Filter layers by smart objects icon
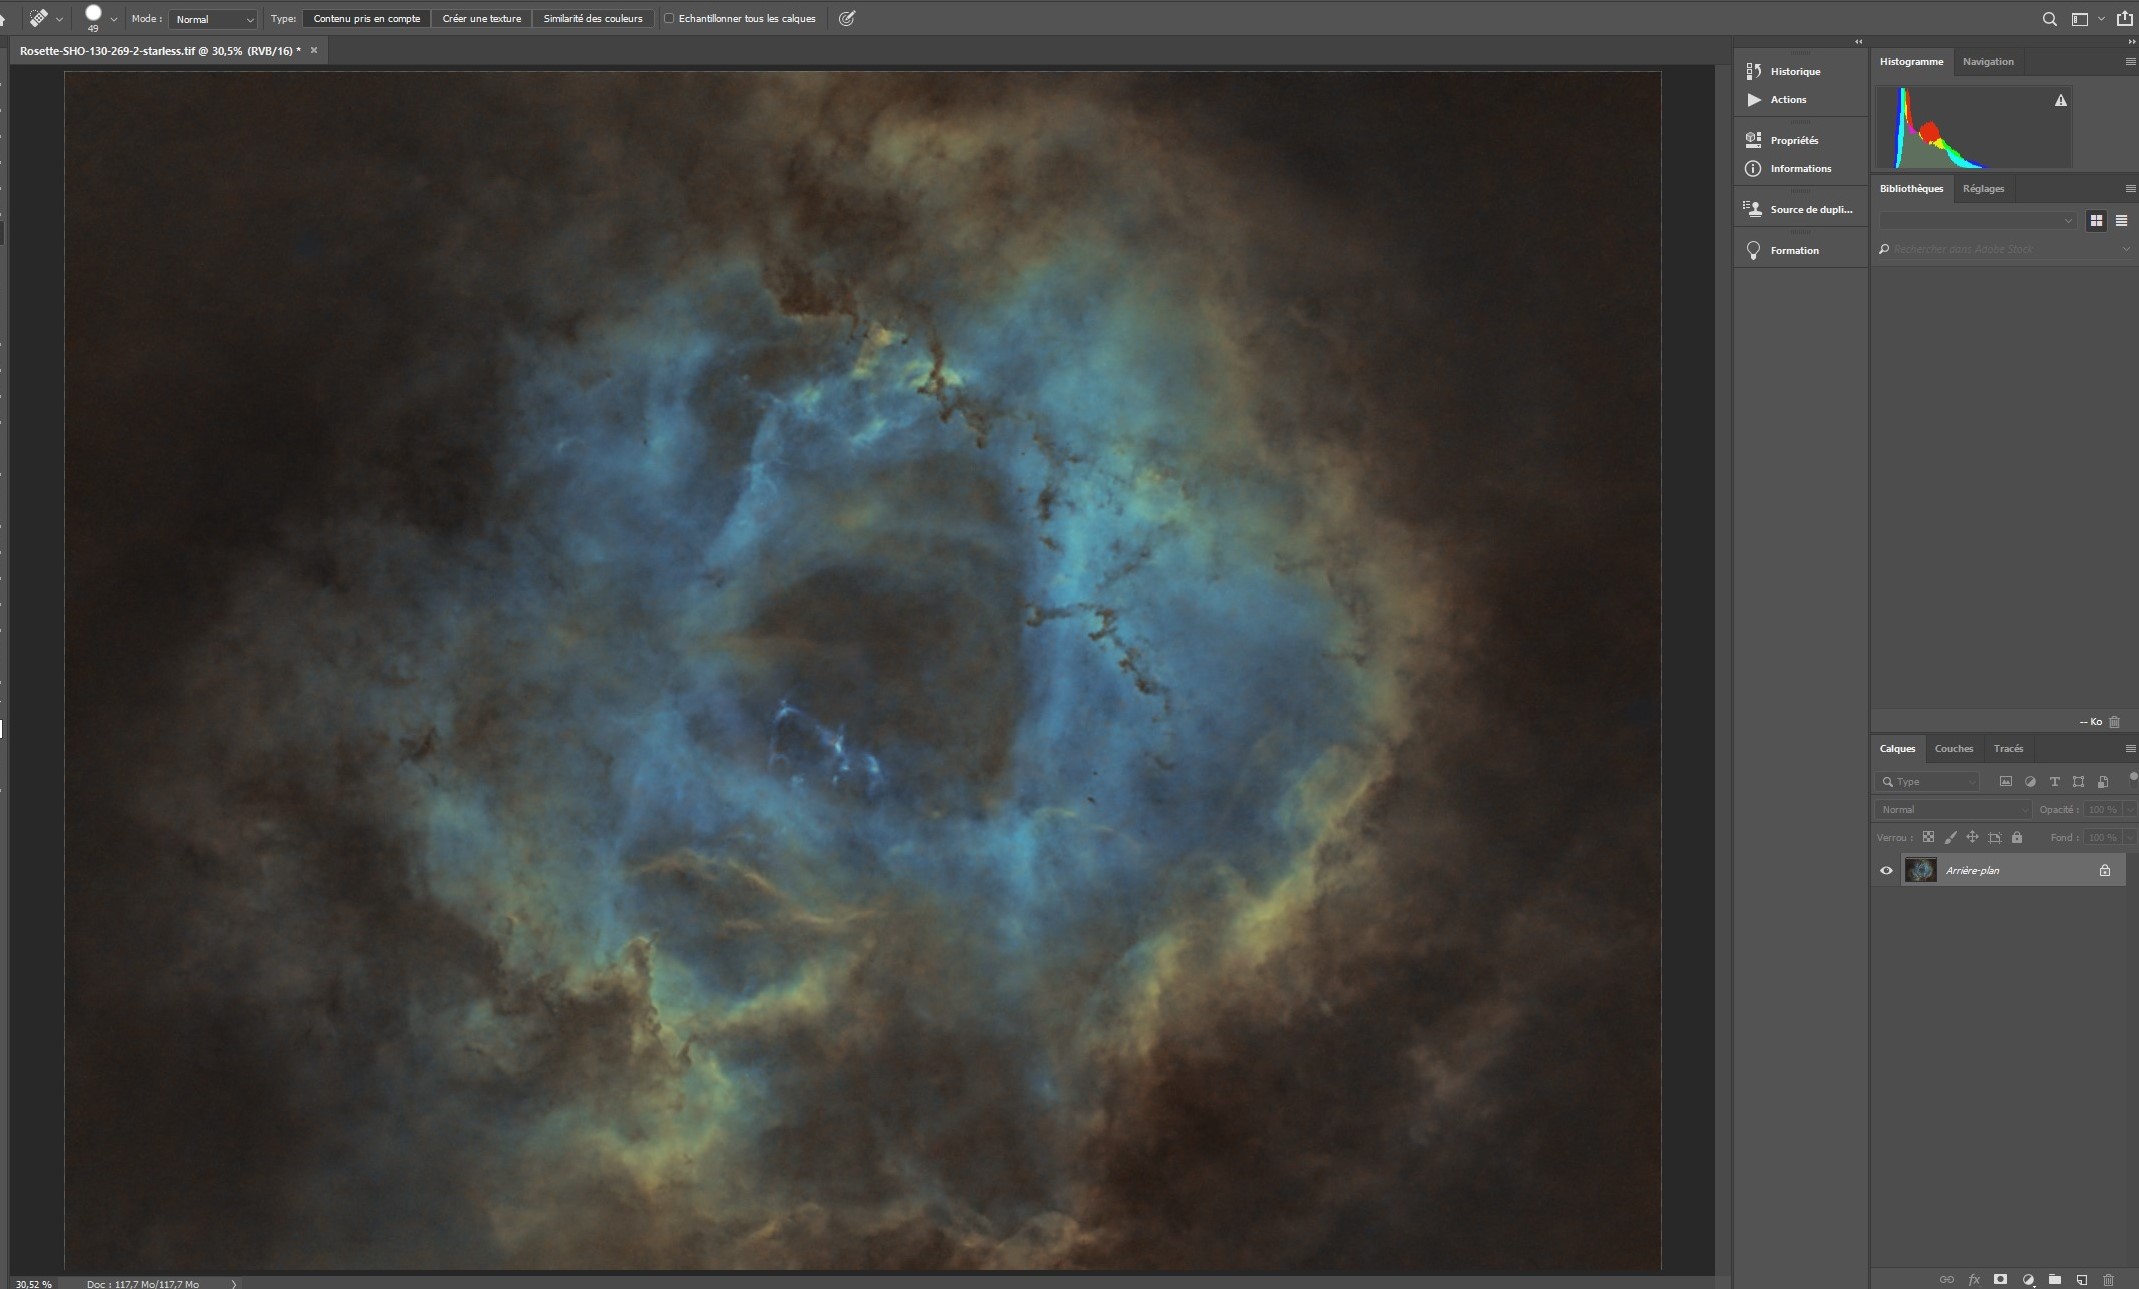Viewport: 2139px width, 1289px height. (x=2102, y=781)
